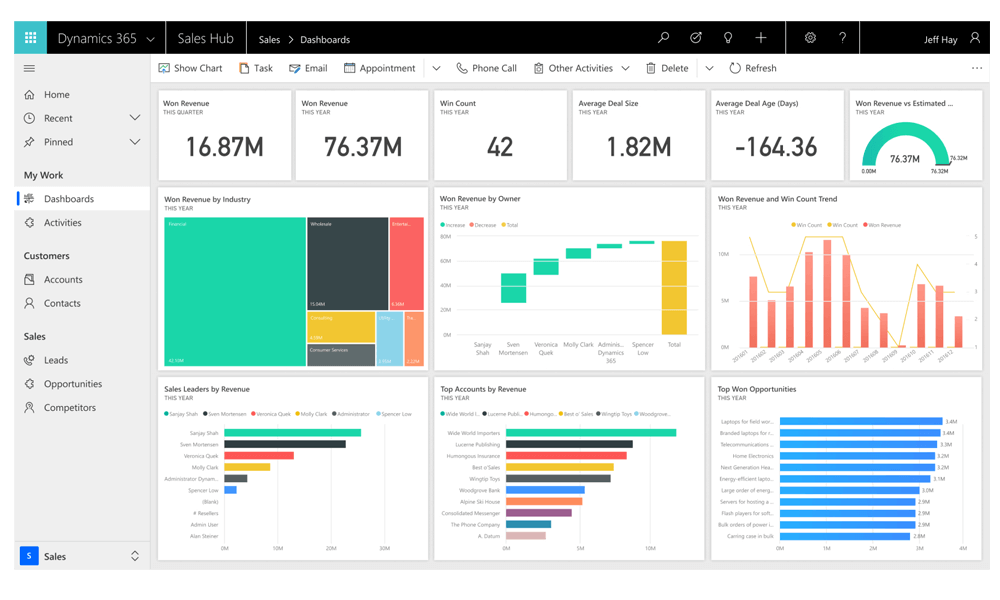
Task: Click the Pinned item in sidebar
Action: [58, 142]
